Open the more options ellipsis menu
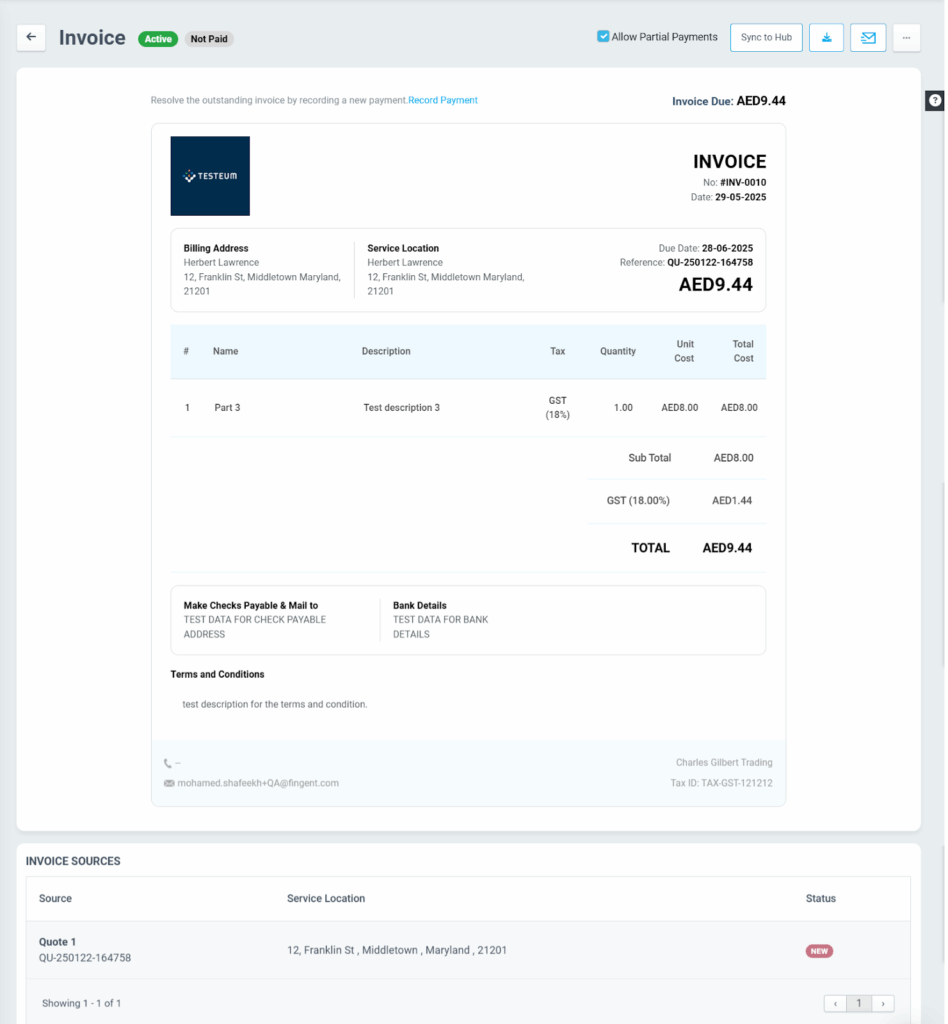 906,37
